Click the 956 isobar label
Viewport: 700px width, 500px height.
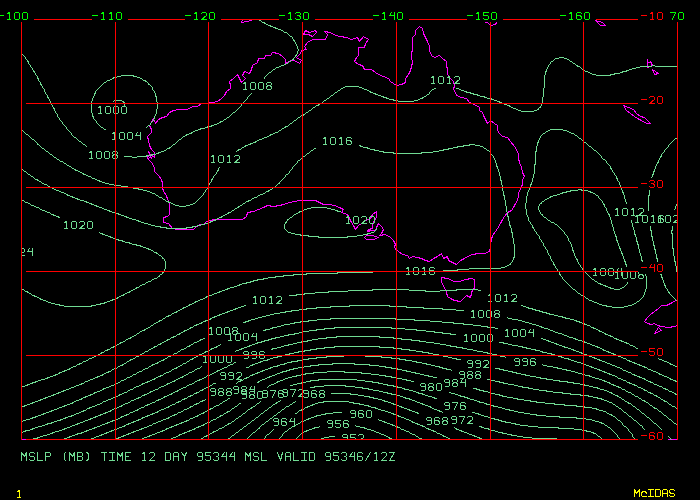click(338, 424)
